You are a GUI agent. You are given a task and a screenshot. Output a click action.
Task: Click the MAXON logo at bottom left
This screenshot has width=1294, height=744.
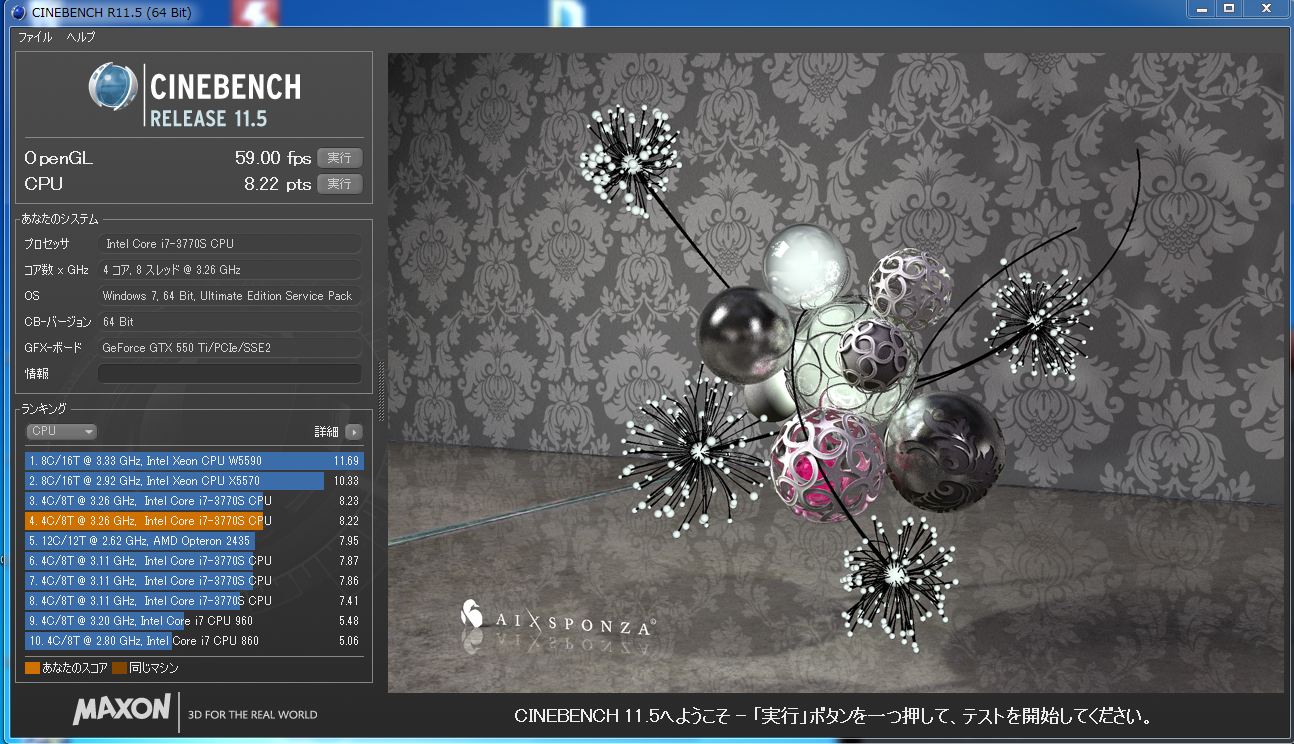coord(121,710)
